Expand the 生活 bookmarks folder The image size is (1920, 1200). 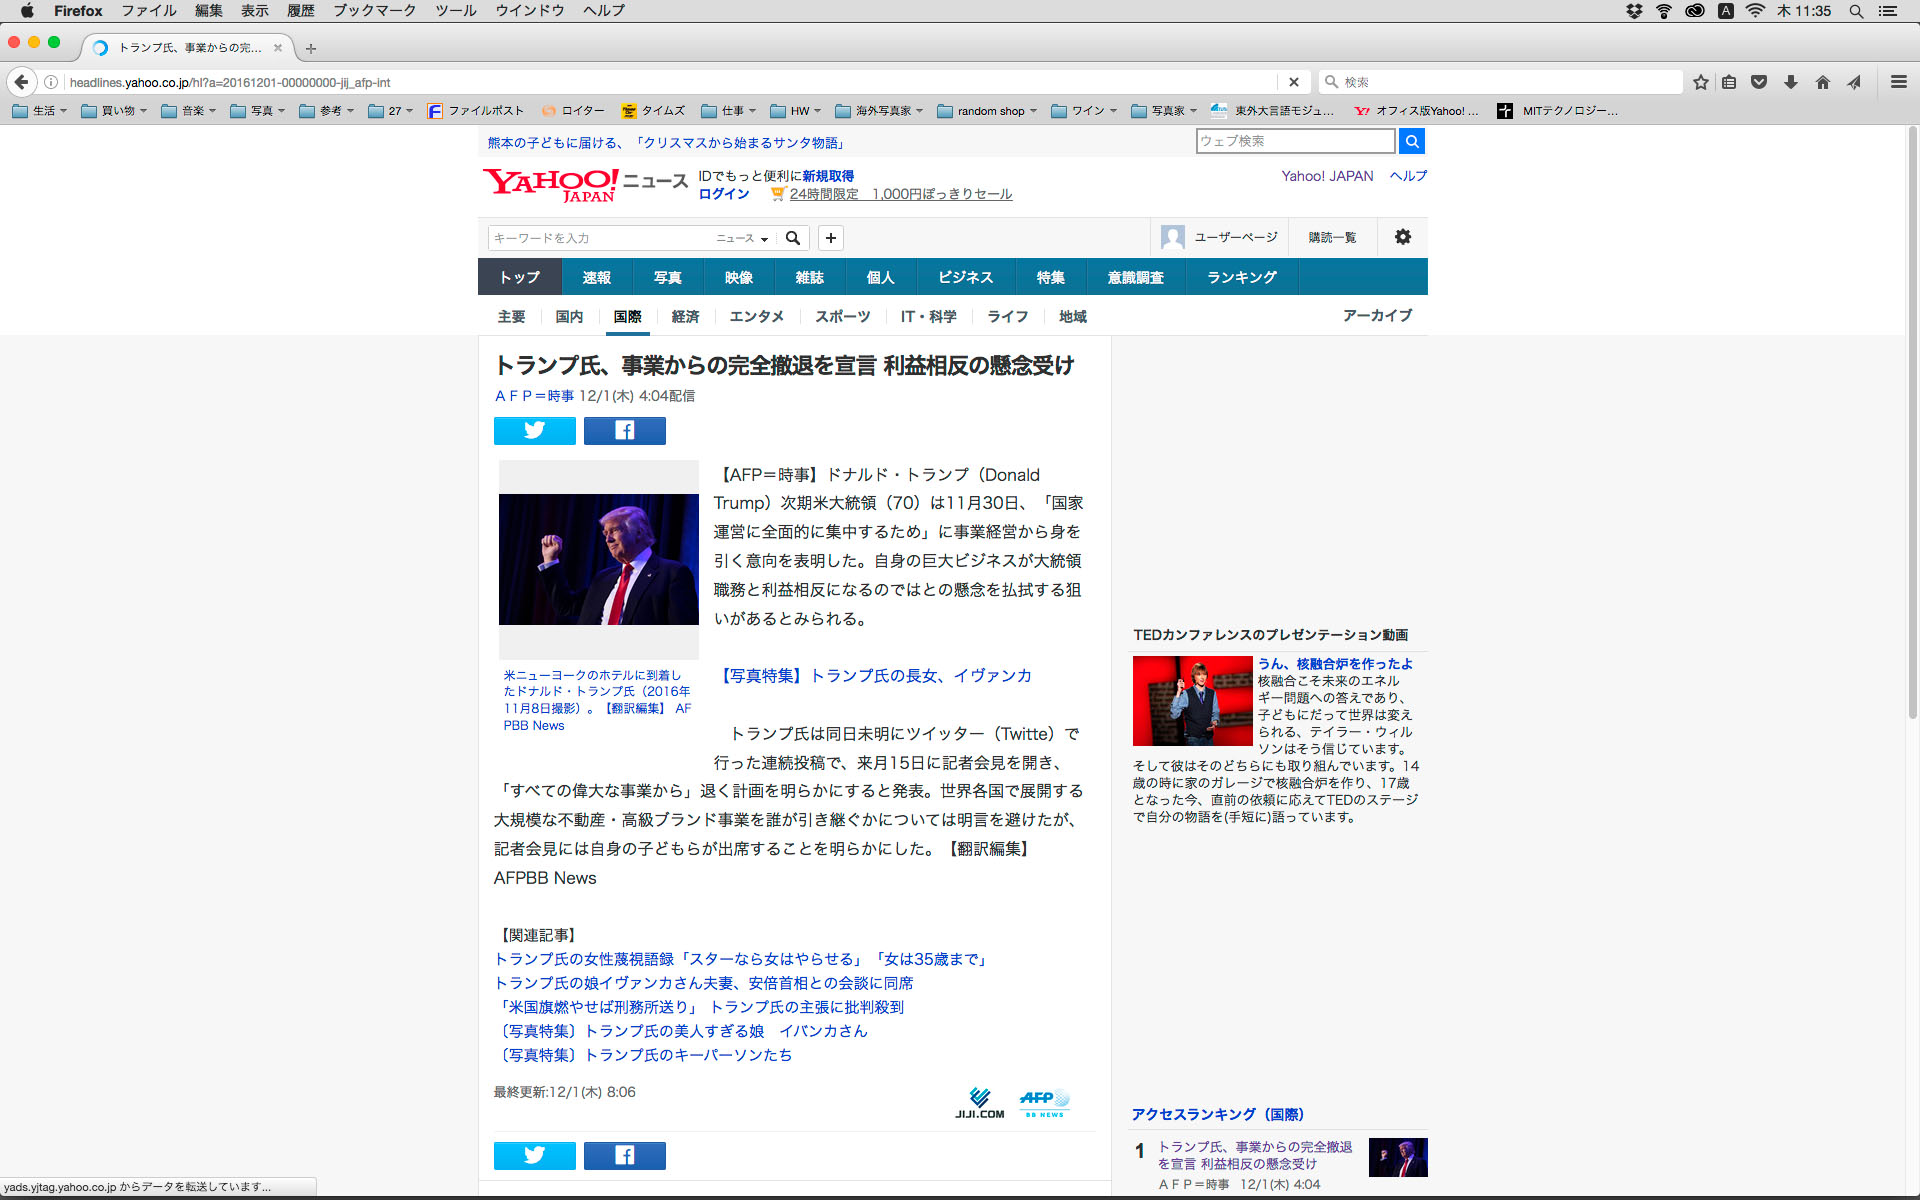40,111
